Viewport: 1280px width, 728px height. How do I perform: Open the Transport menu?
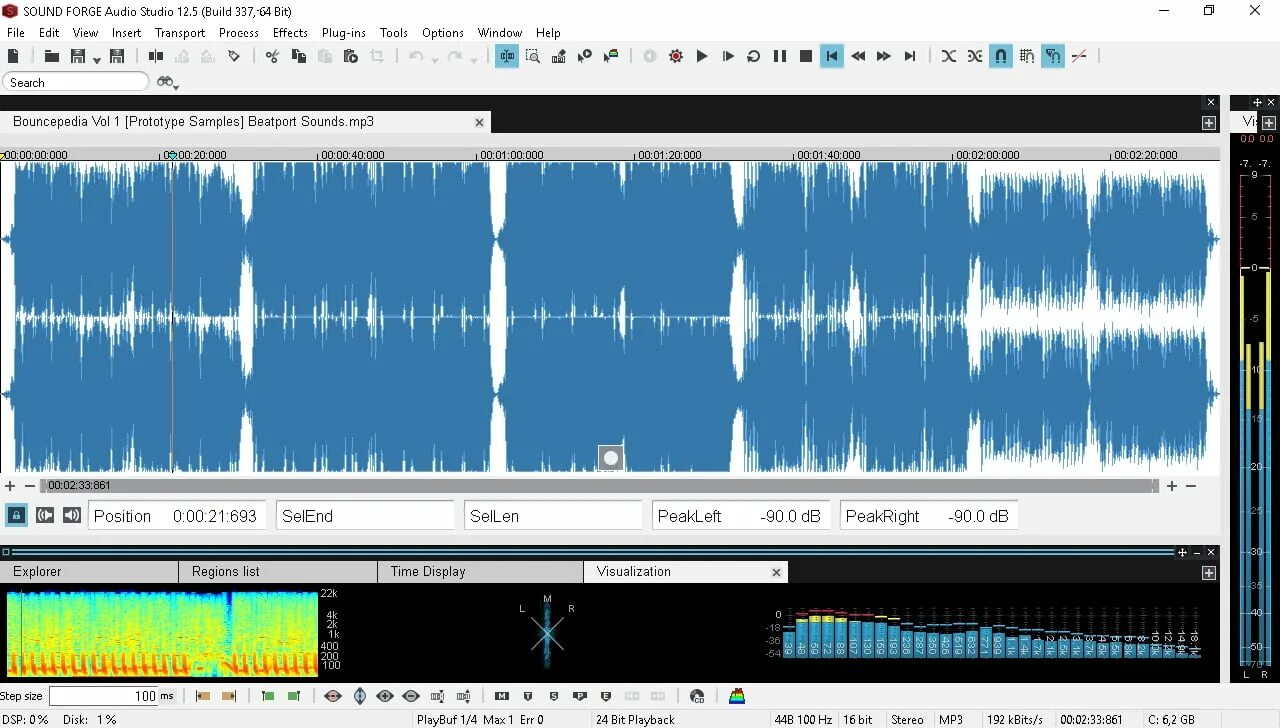click(180, 33)
